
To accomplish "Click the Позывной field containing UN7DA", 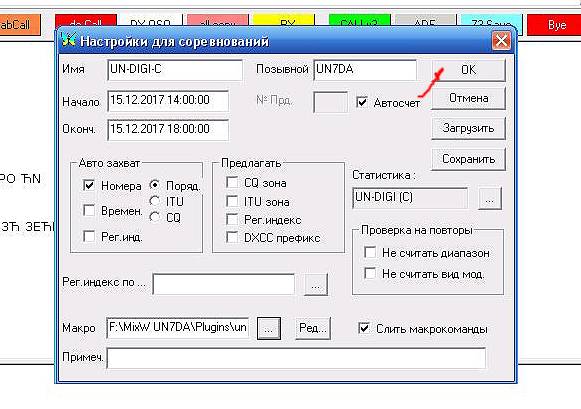I will (x=365, y=70).
